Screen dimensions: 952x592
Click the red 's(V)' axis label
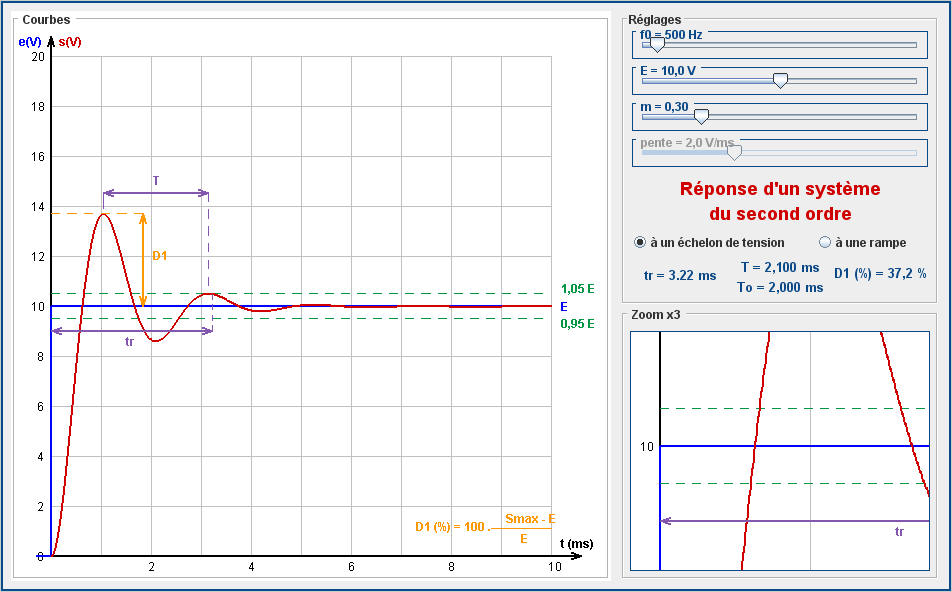[70, 42]
